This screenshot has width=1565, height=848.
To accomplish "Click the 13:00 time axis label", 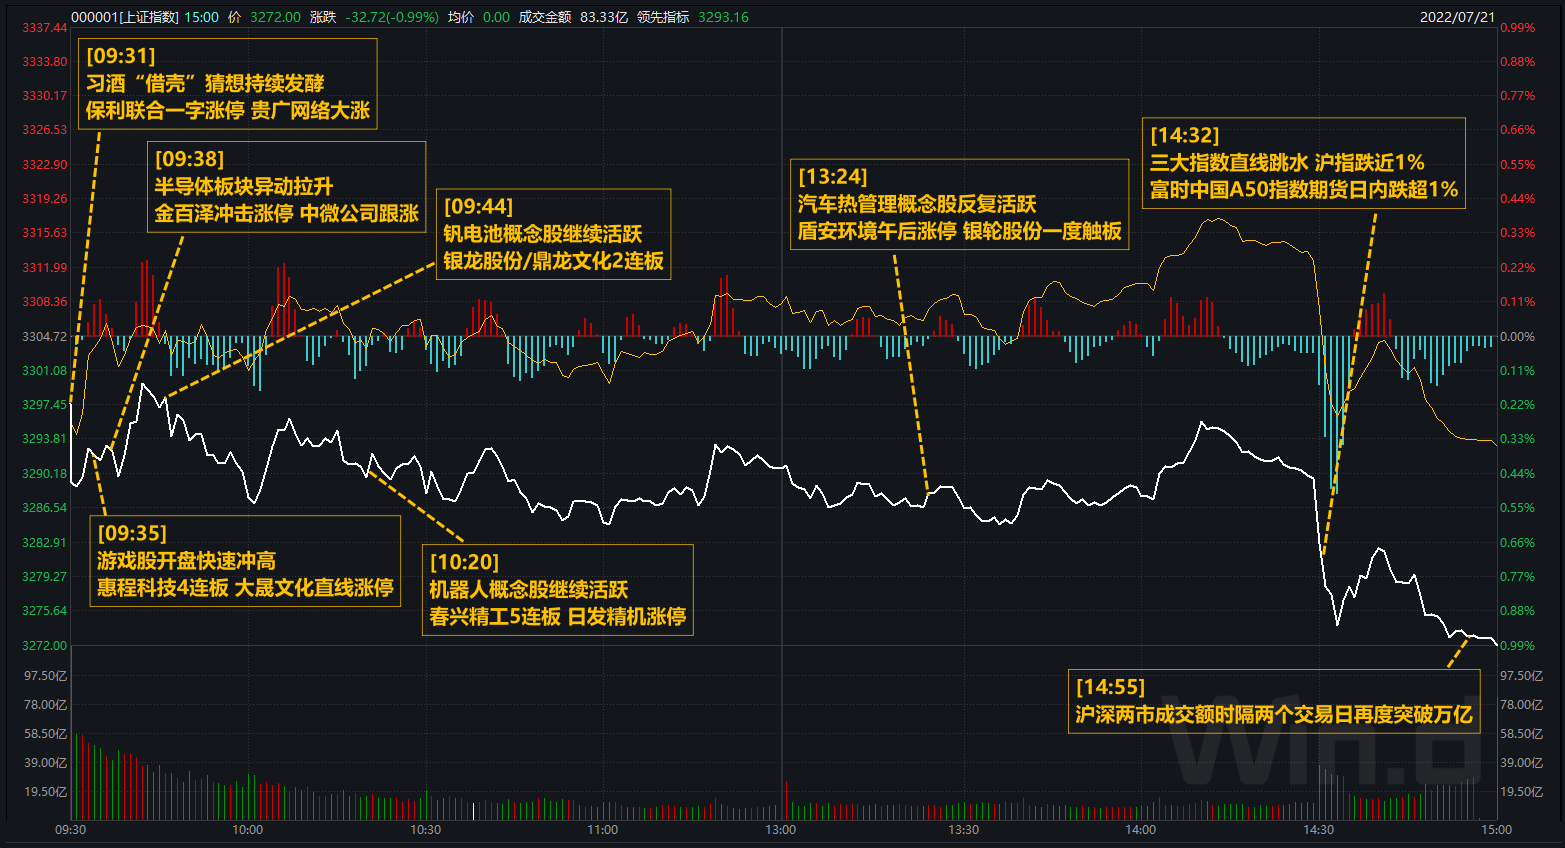I will point(781,830).
